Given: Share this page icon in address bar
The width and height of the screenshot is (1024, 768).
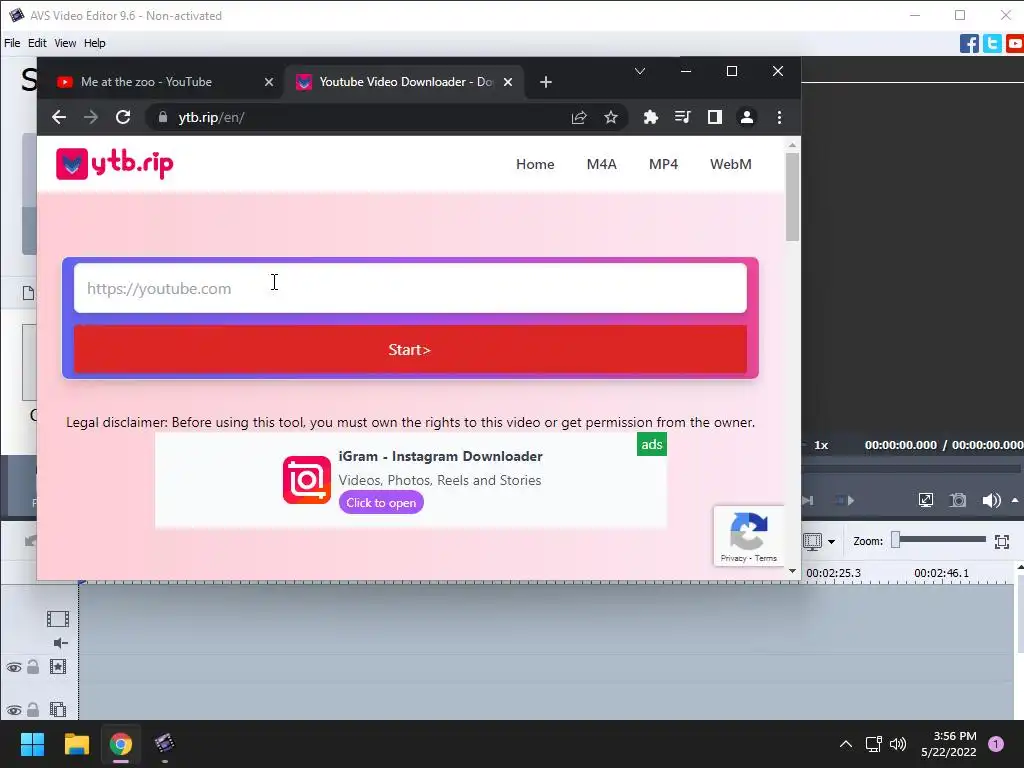Looking at the screenshot, I should pos(579,118).
